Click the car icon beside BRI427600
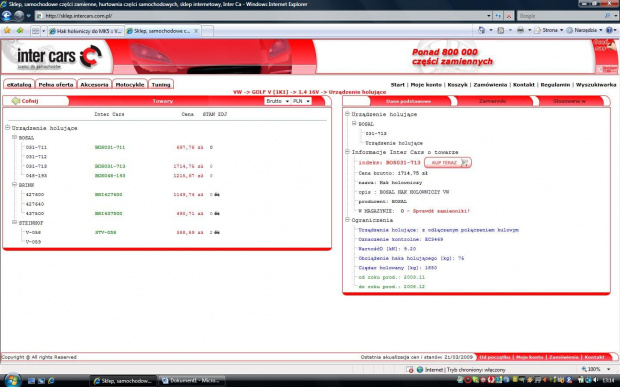The width and height of the screenshot is (620, 387). (217, 194)
